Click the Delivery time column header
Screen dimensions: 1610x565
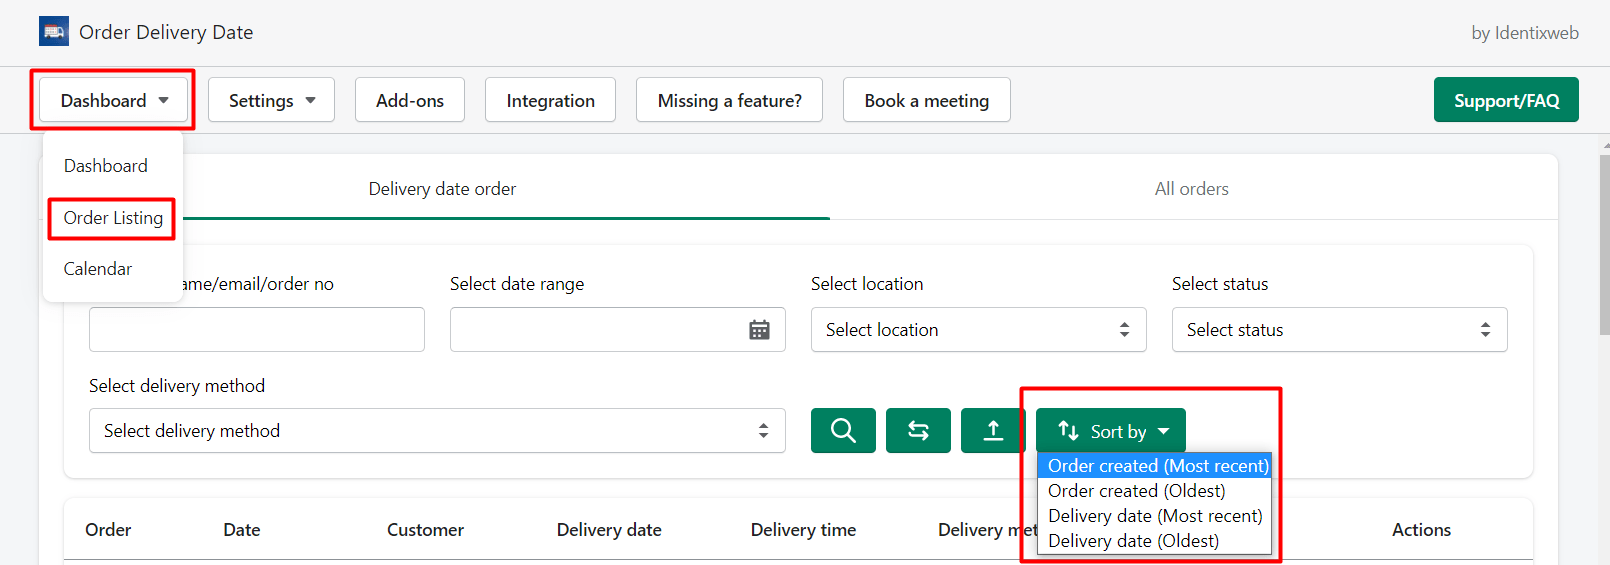coord(803,530)
